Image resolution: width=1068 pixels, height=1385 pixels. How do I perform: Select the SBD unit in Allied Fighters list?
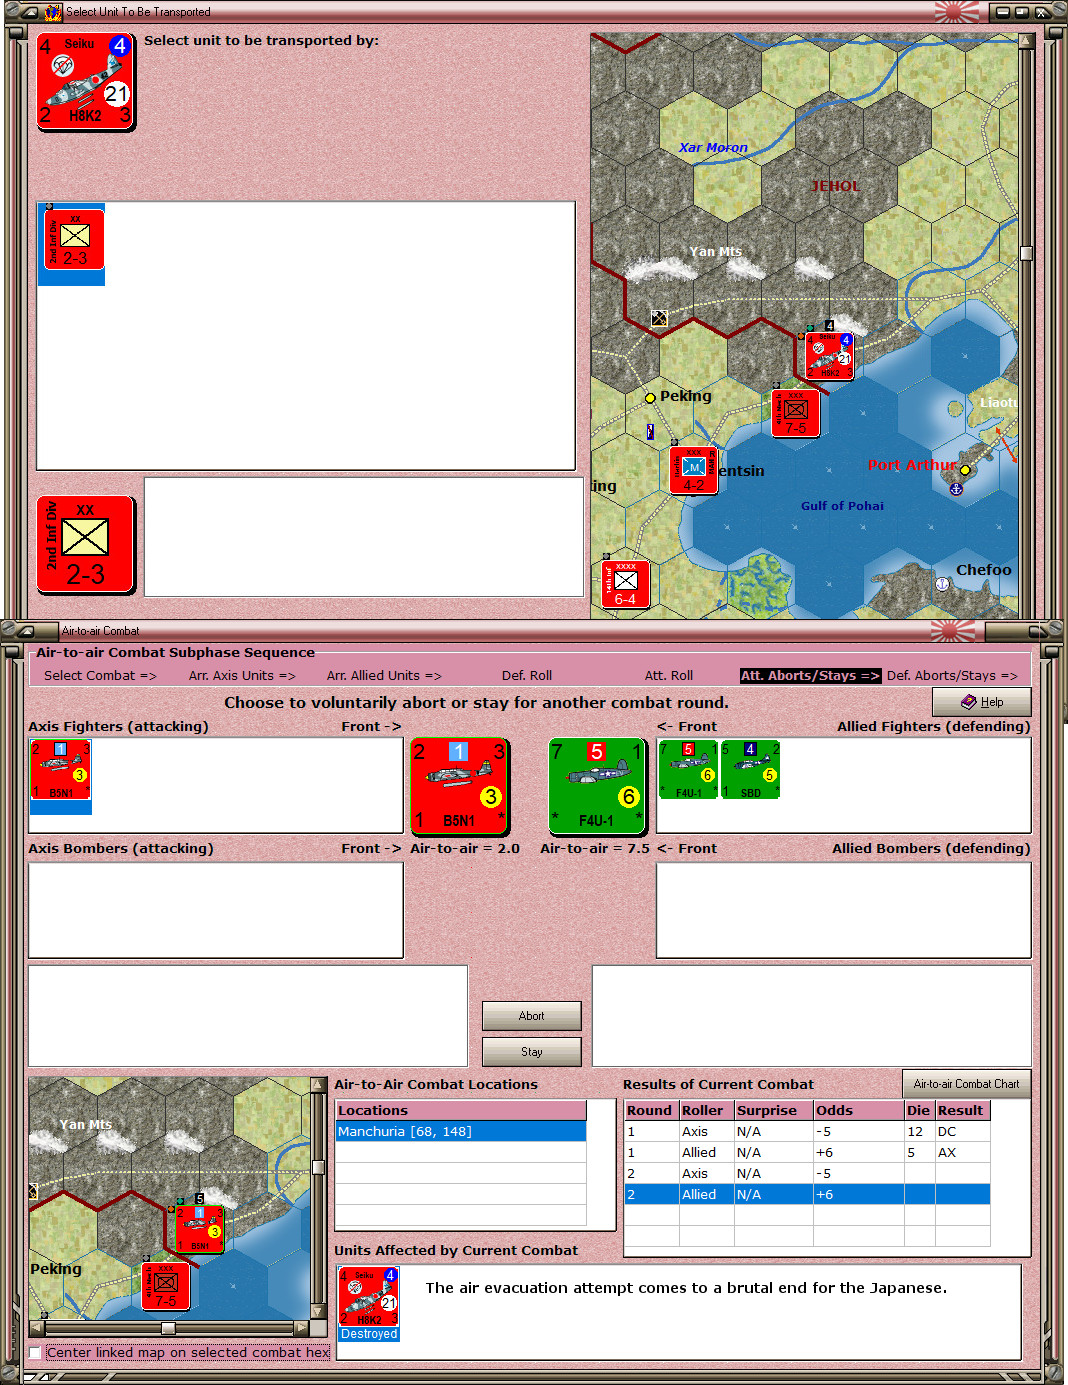point(750,770)
